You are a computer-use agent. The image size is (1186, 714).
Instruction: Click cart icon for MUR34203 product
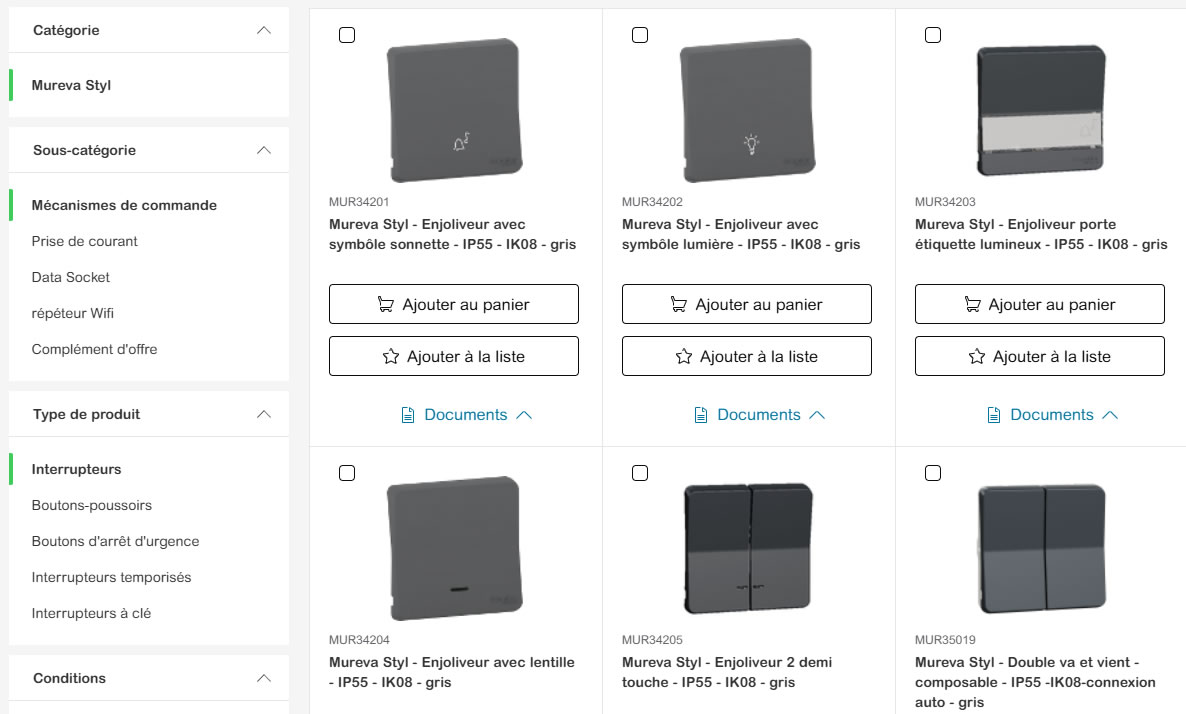(x=971, y=304)
